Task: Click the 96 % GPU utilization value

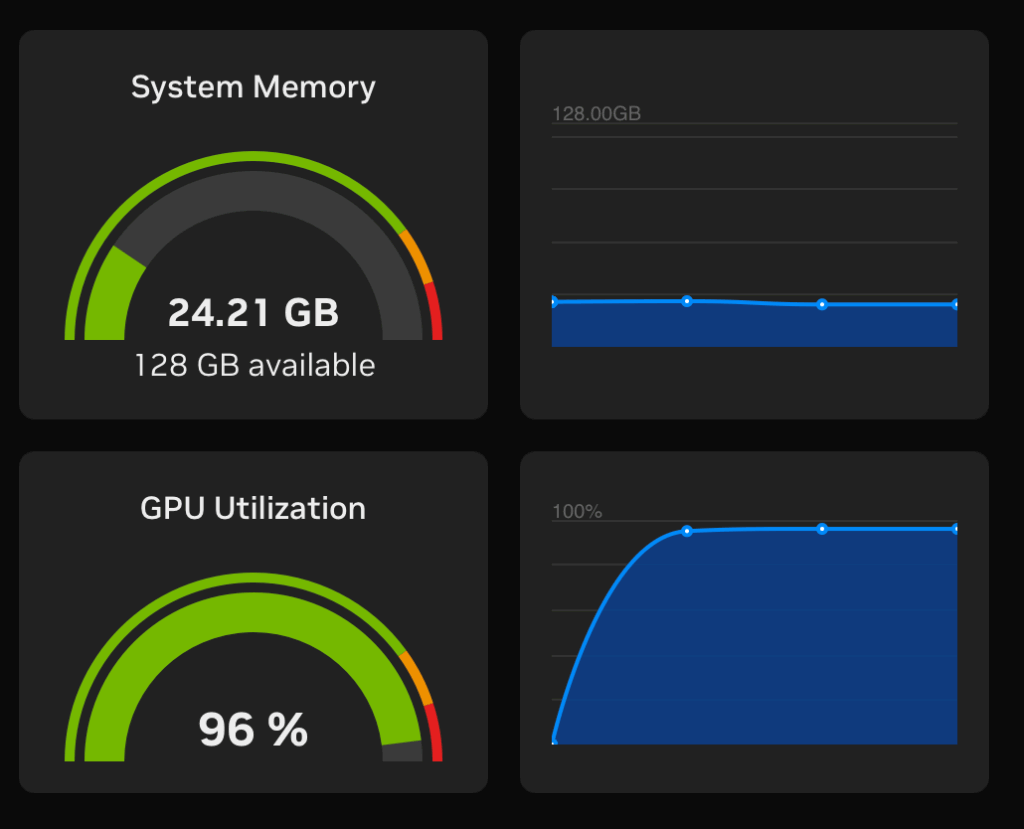Action: pos(253,730)
